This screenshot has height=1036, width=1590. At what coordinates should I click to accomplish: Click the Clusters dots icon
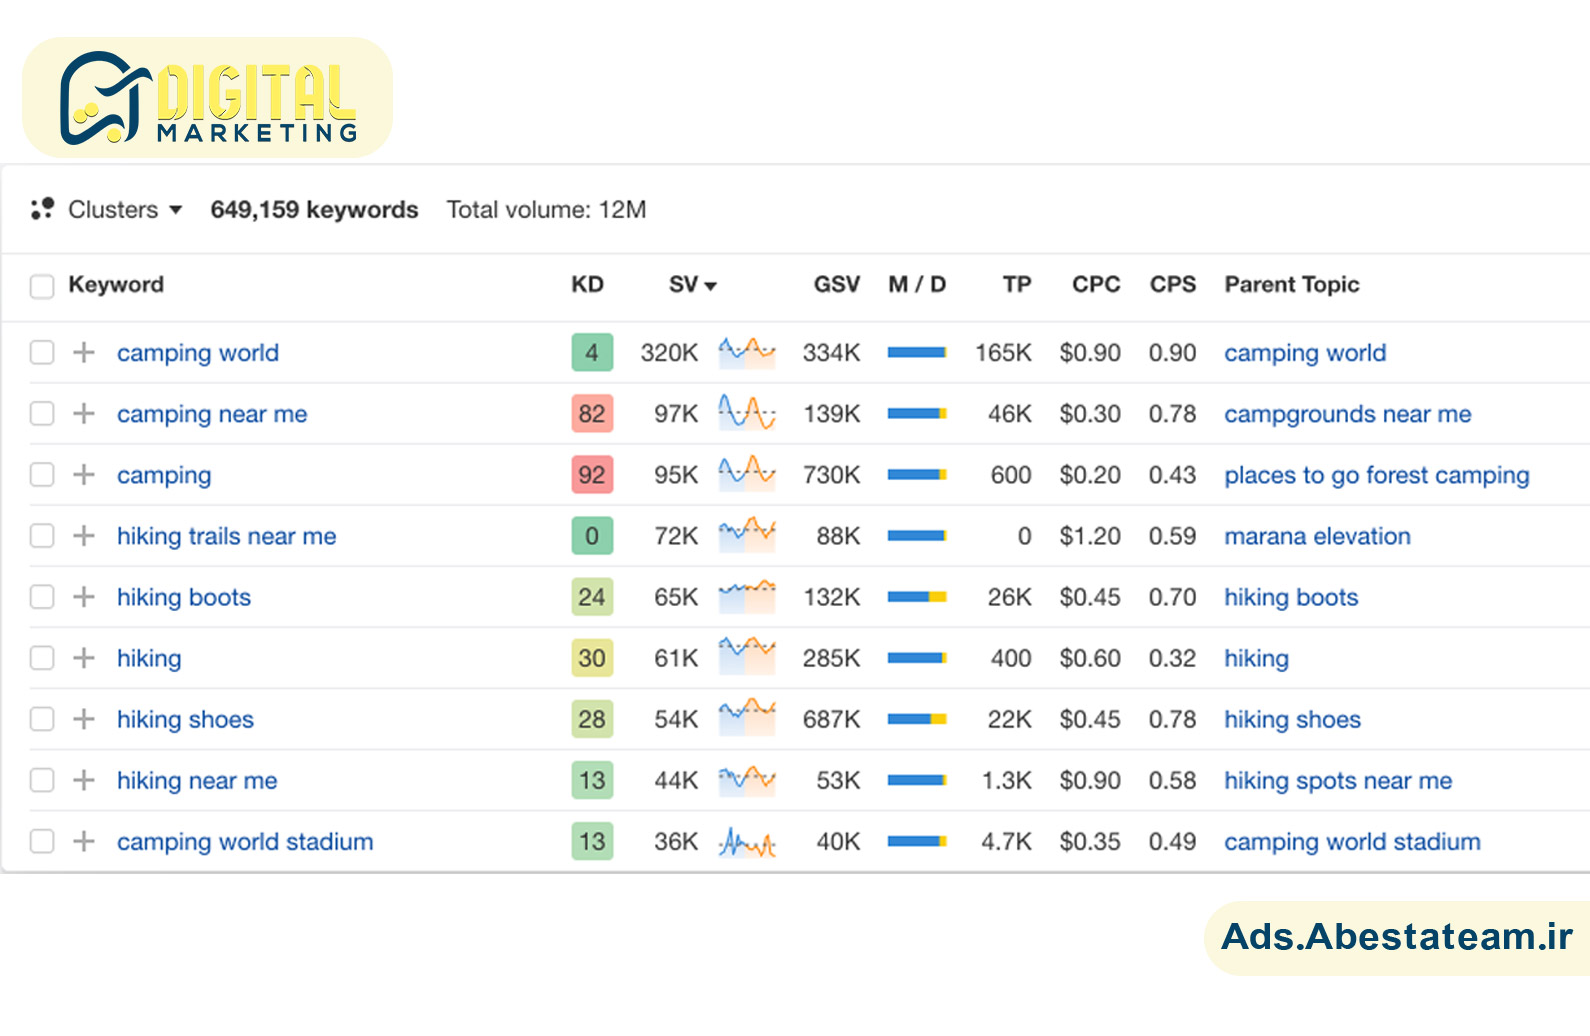pyautogui.click(x=42, y=208)
